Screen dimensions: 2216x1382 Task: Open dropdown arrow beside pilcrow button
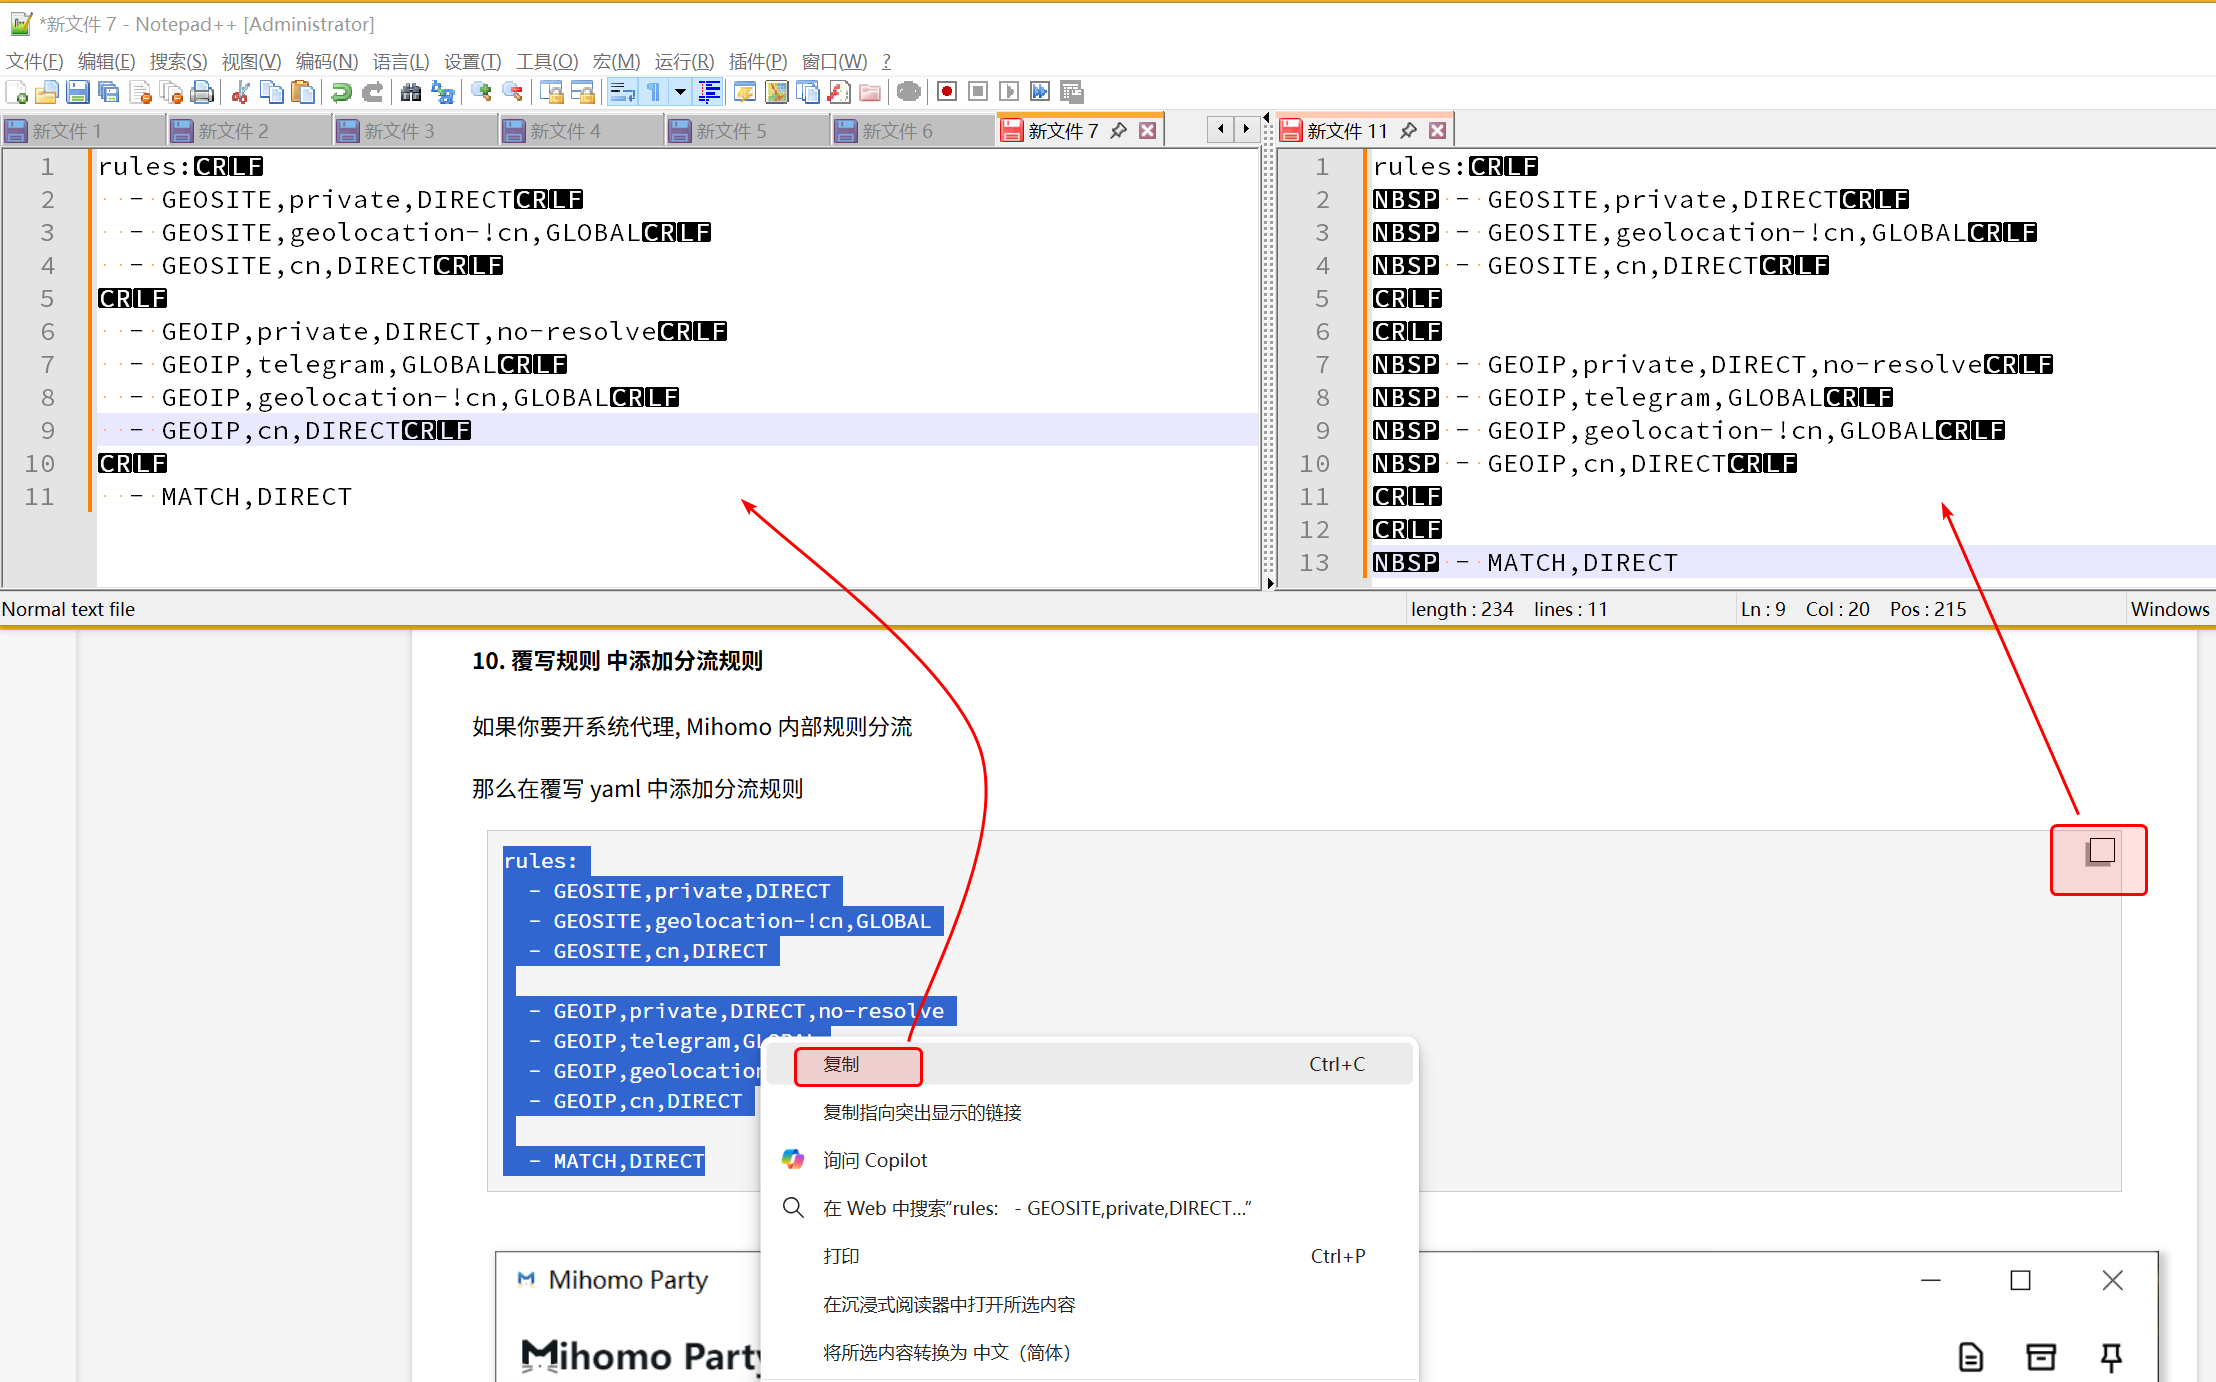(680, 92)
